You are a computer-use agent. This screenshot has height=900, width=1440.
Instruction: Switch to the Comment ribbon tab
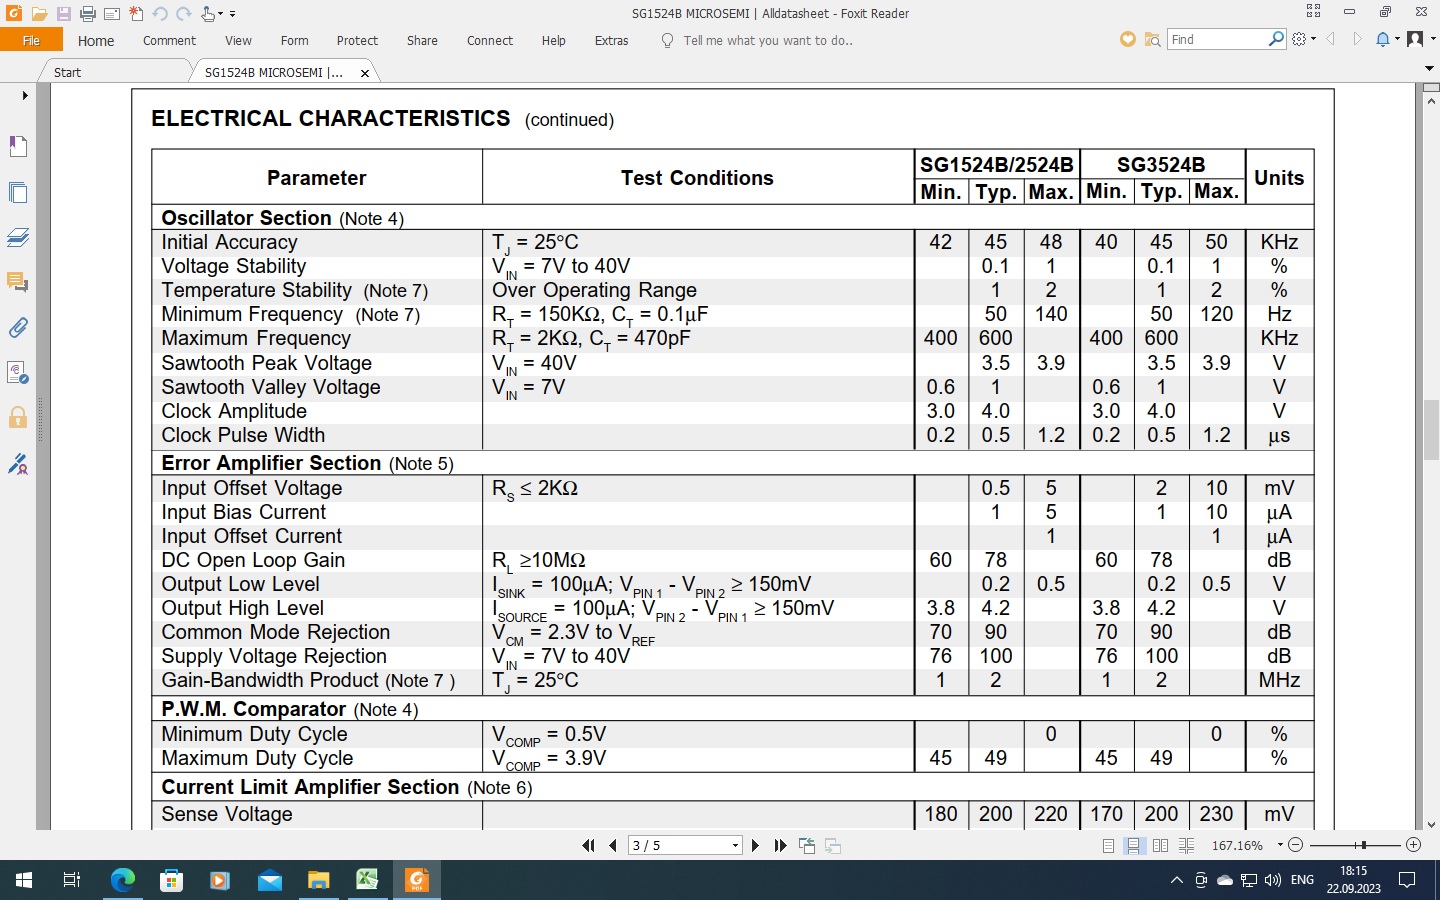[x=169, y=41]
